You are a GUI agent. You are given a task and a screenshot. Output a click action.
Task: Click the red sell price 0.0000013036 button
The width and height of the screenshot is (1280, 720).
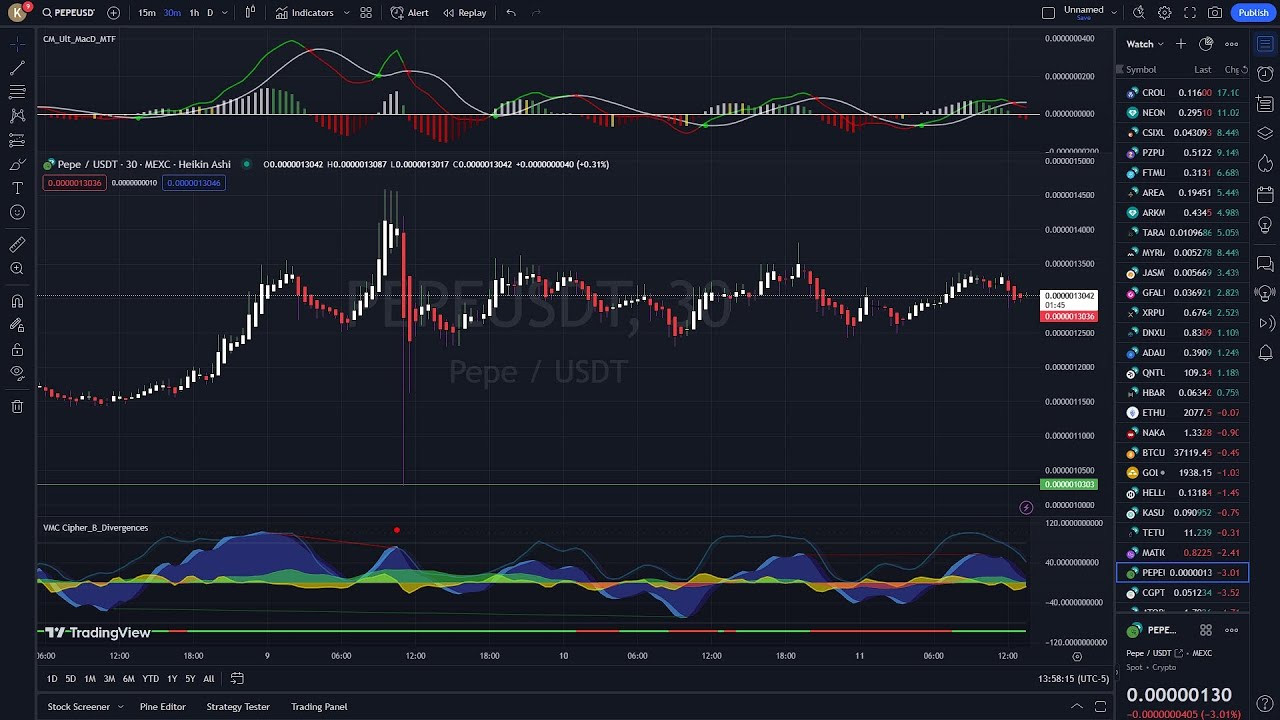pyautogui.click(x=75, y=183)
